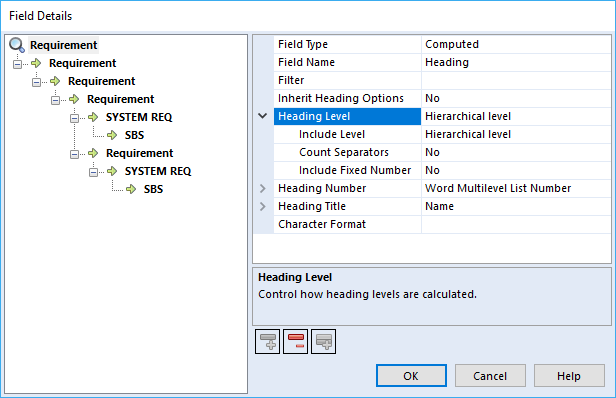Click green arrow icon of the upper SBS node
Screen dimensions: 616x398
[x=112, y=135]
